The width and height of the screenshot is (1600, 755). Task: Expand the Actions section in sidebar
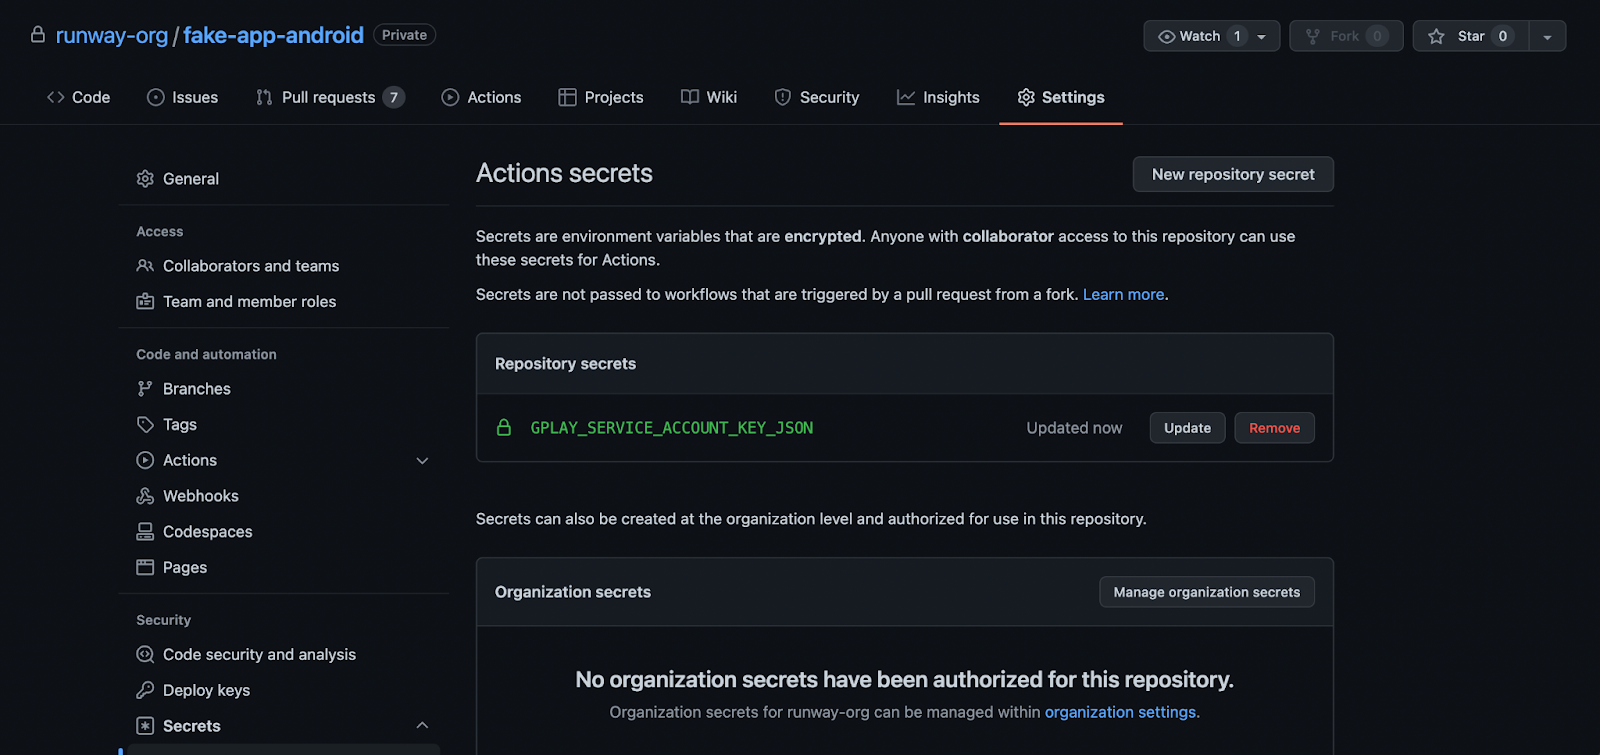(x=422, y=460)
